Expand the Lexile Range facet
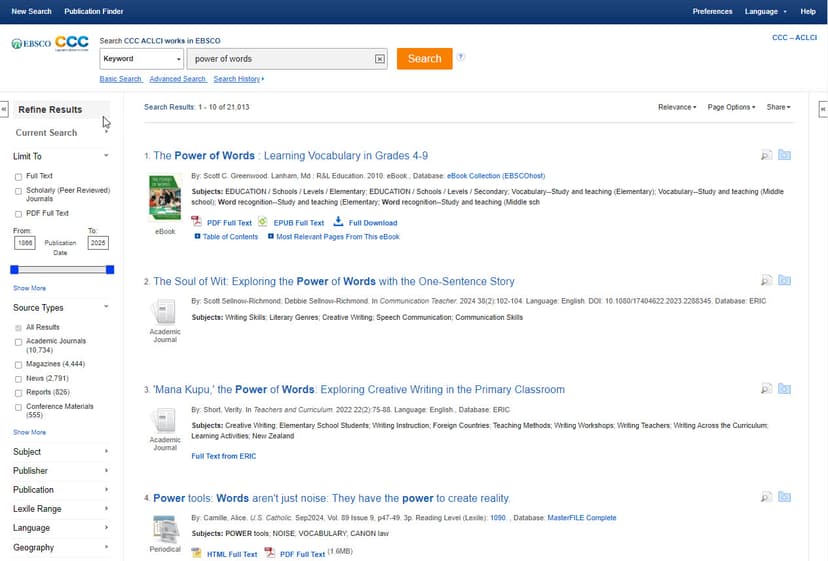Screen dimensions: 828x561 [60, 509]
